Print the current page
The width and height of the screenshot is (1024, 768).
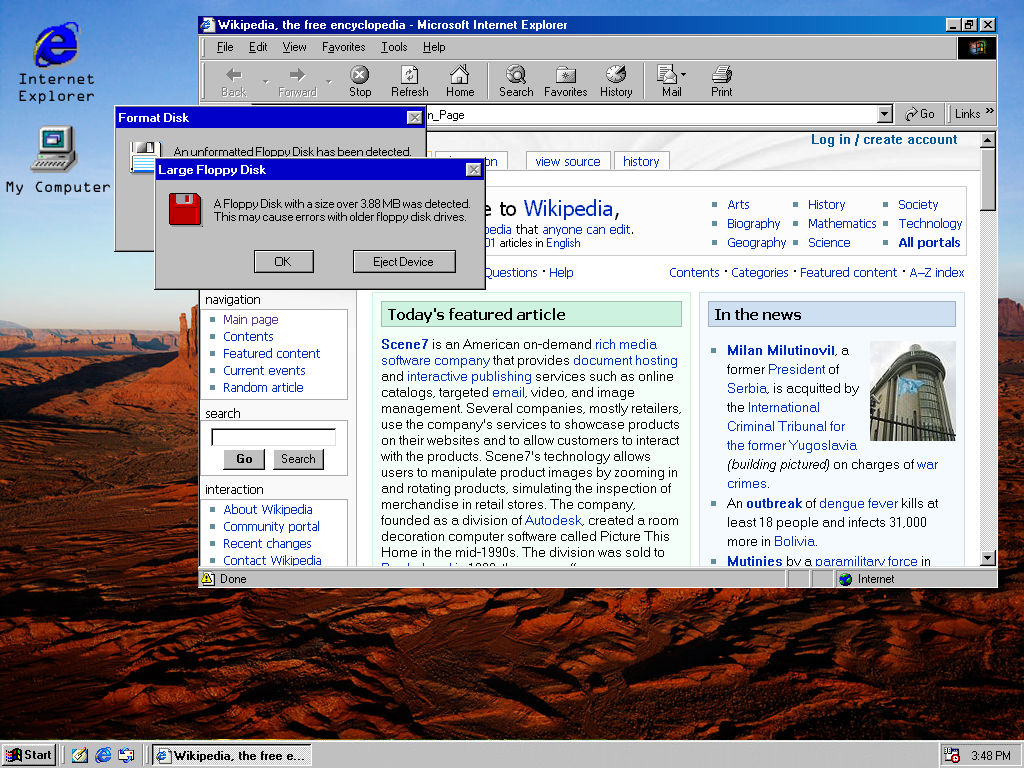(x=719, y=81)
